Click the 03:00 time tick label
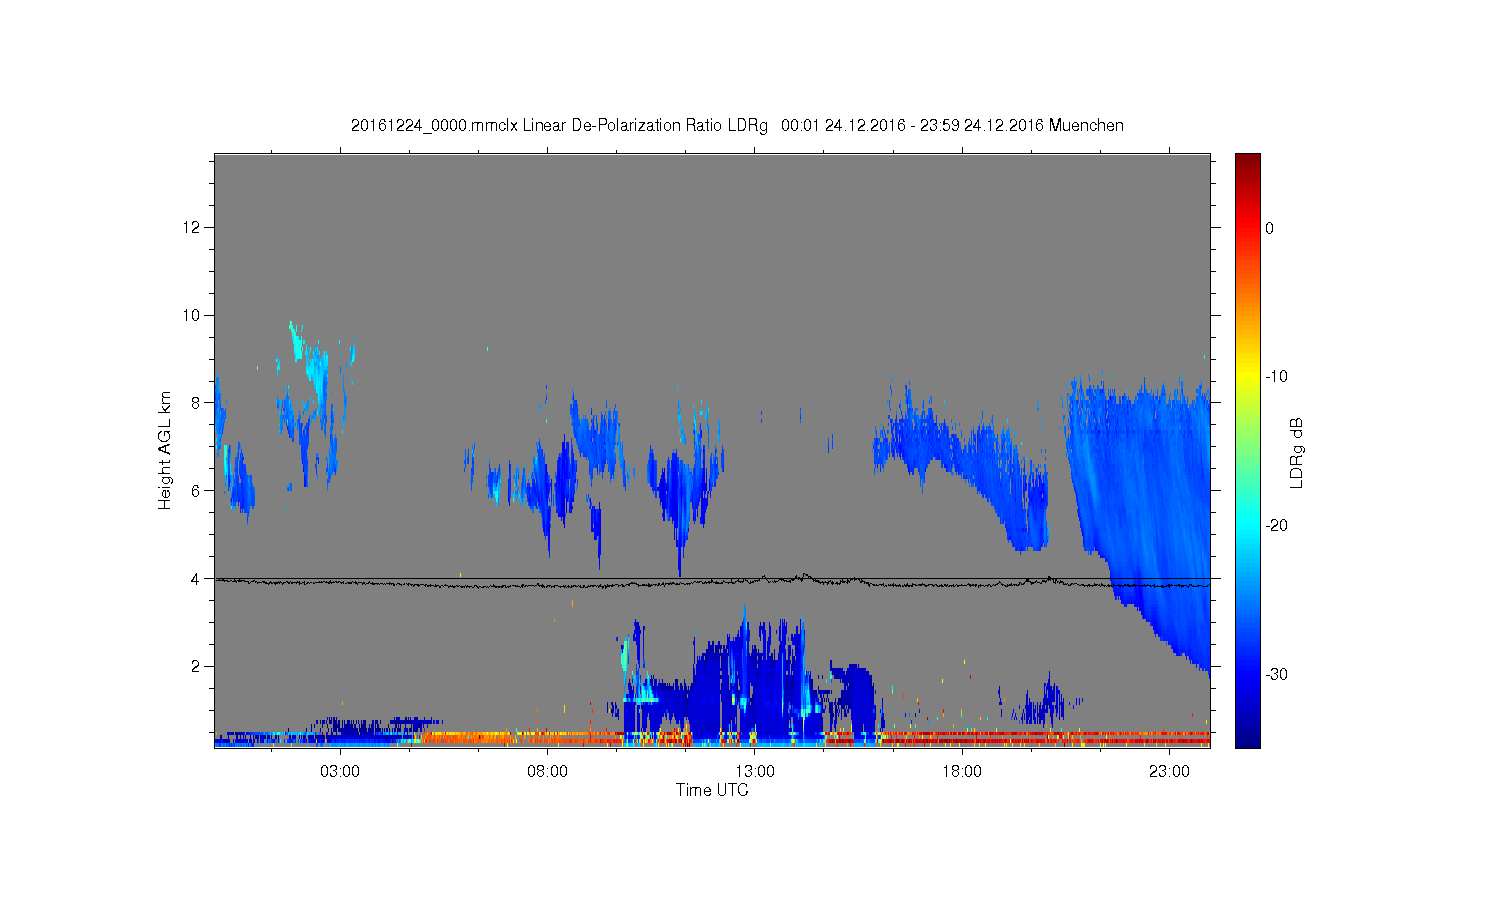 pos(340,771)
